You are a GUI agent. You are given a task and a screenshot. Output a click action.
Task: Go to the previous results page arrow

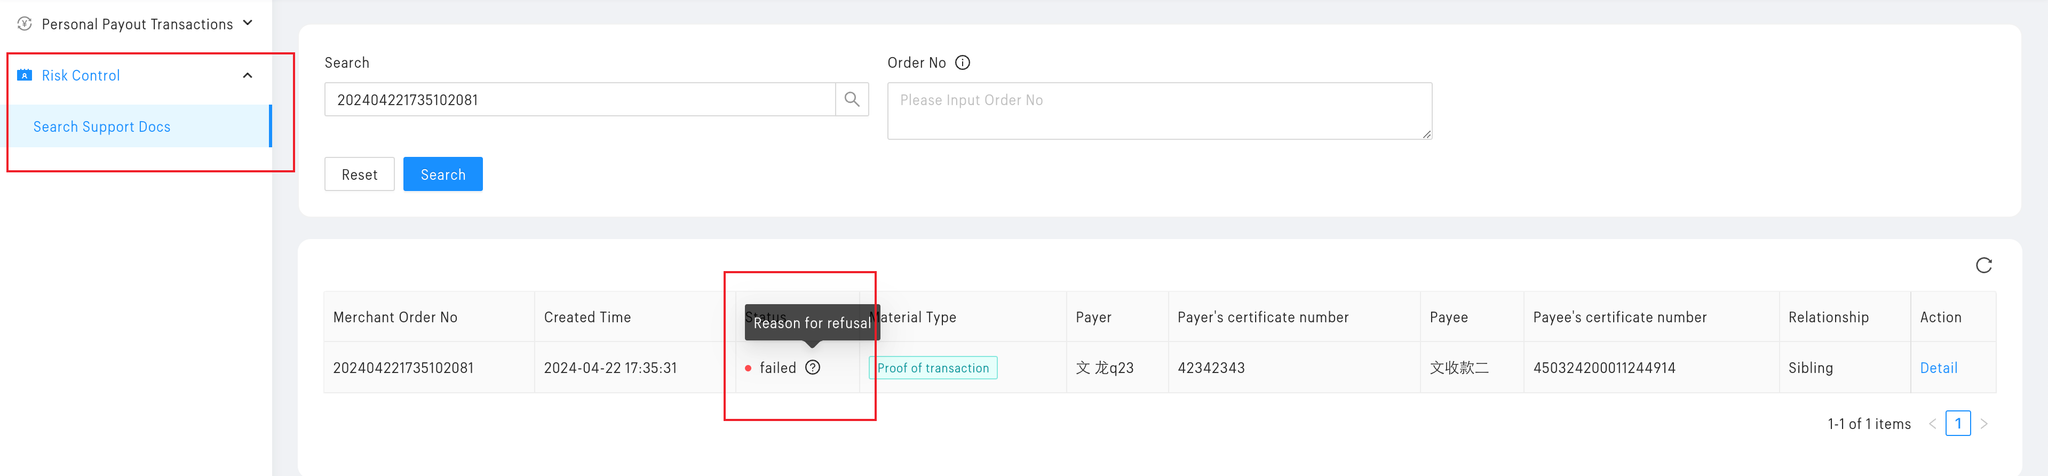[1933, 424]
